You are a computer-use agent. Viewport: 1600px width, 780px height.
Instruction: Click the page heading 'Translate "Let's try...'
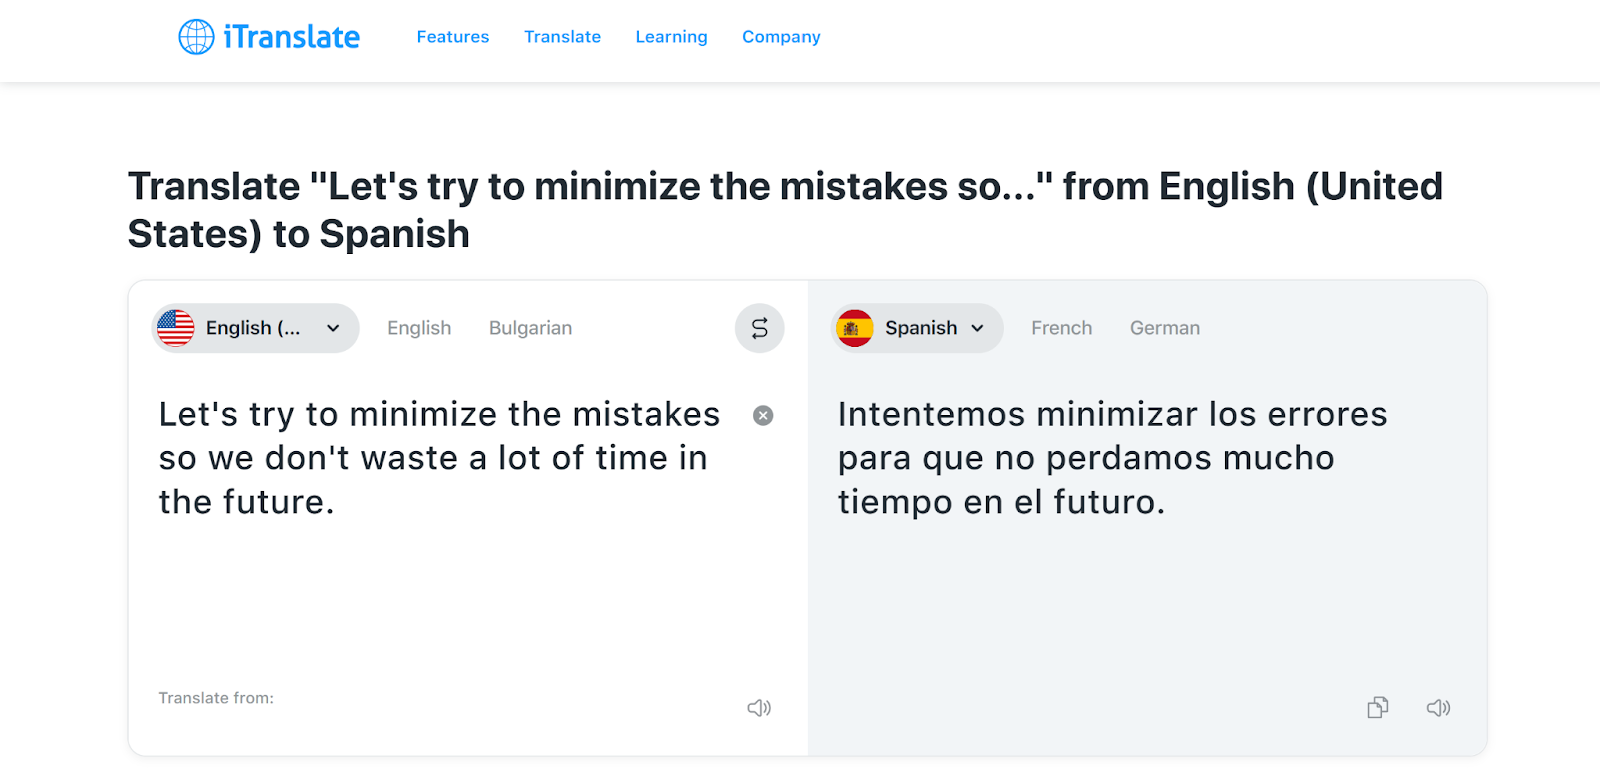[785, 210]
